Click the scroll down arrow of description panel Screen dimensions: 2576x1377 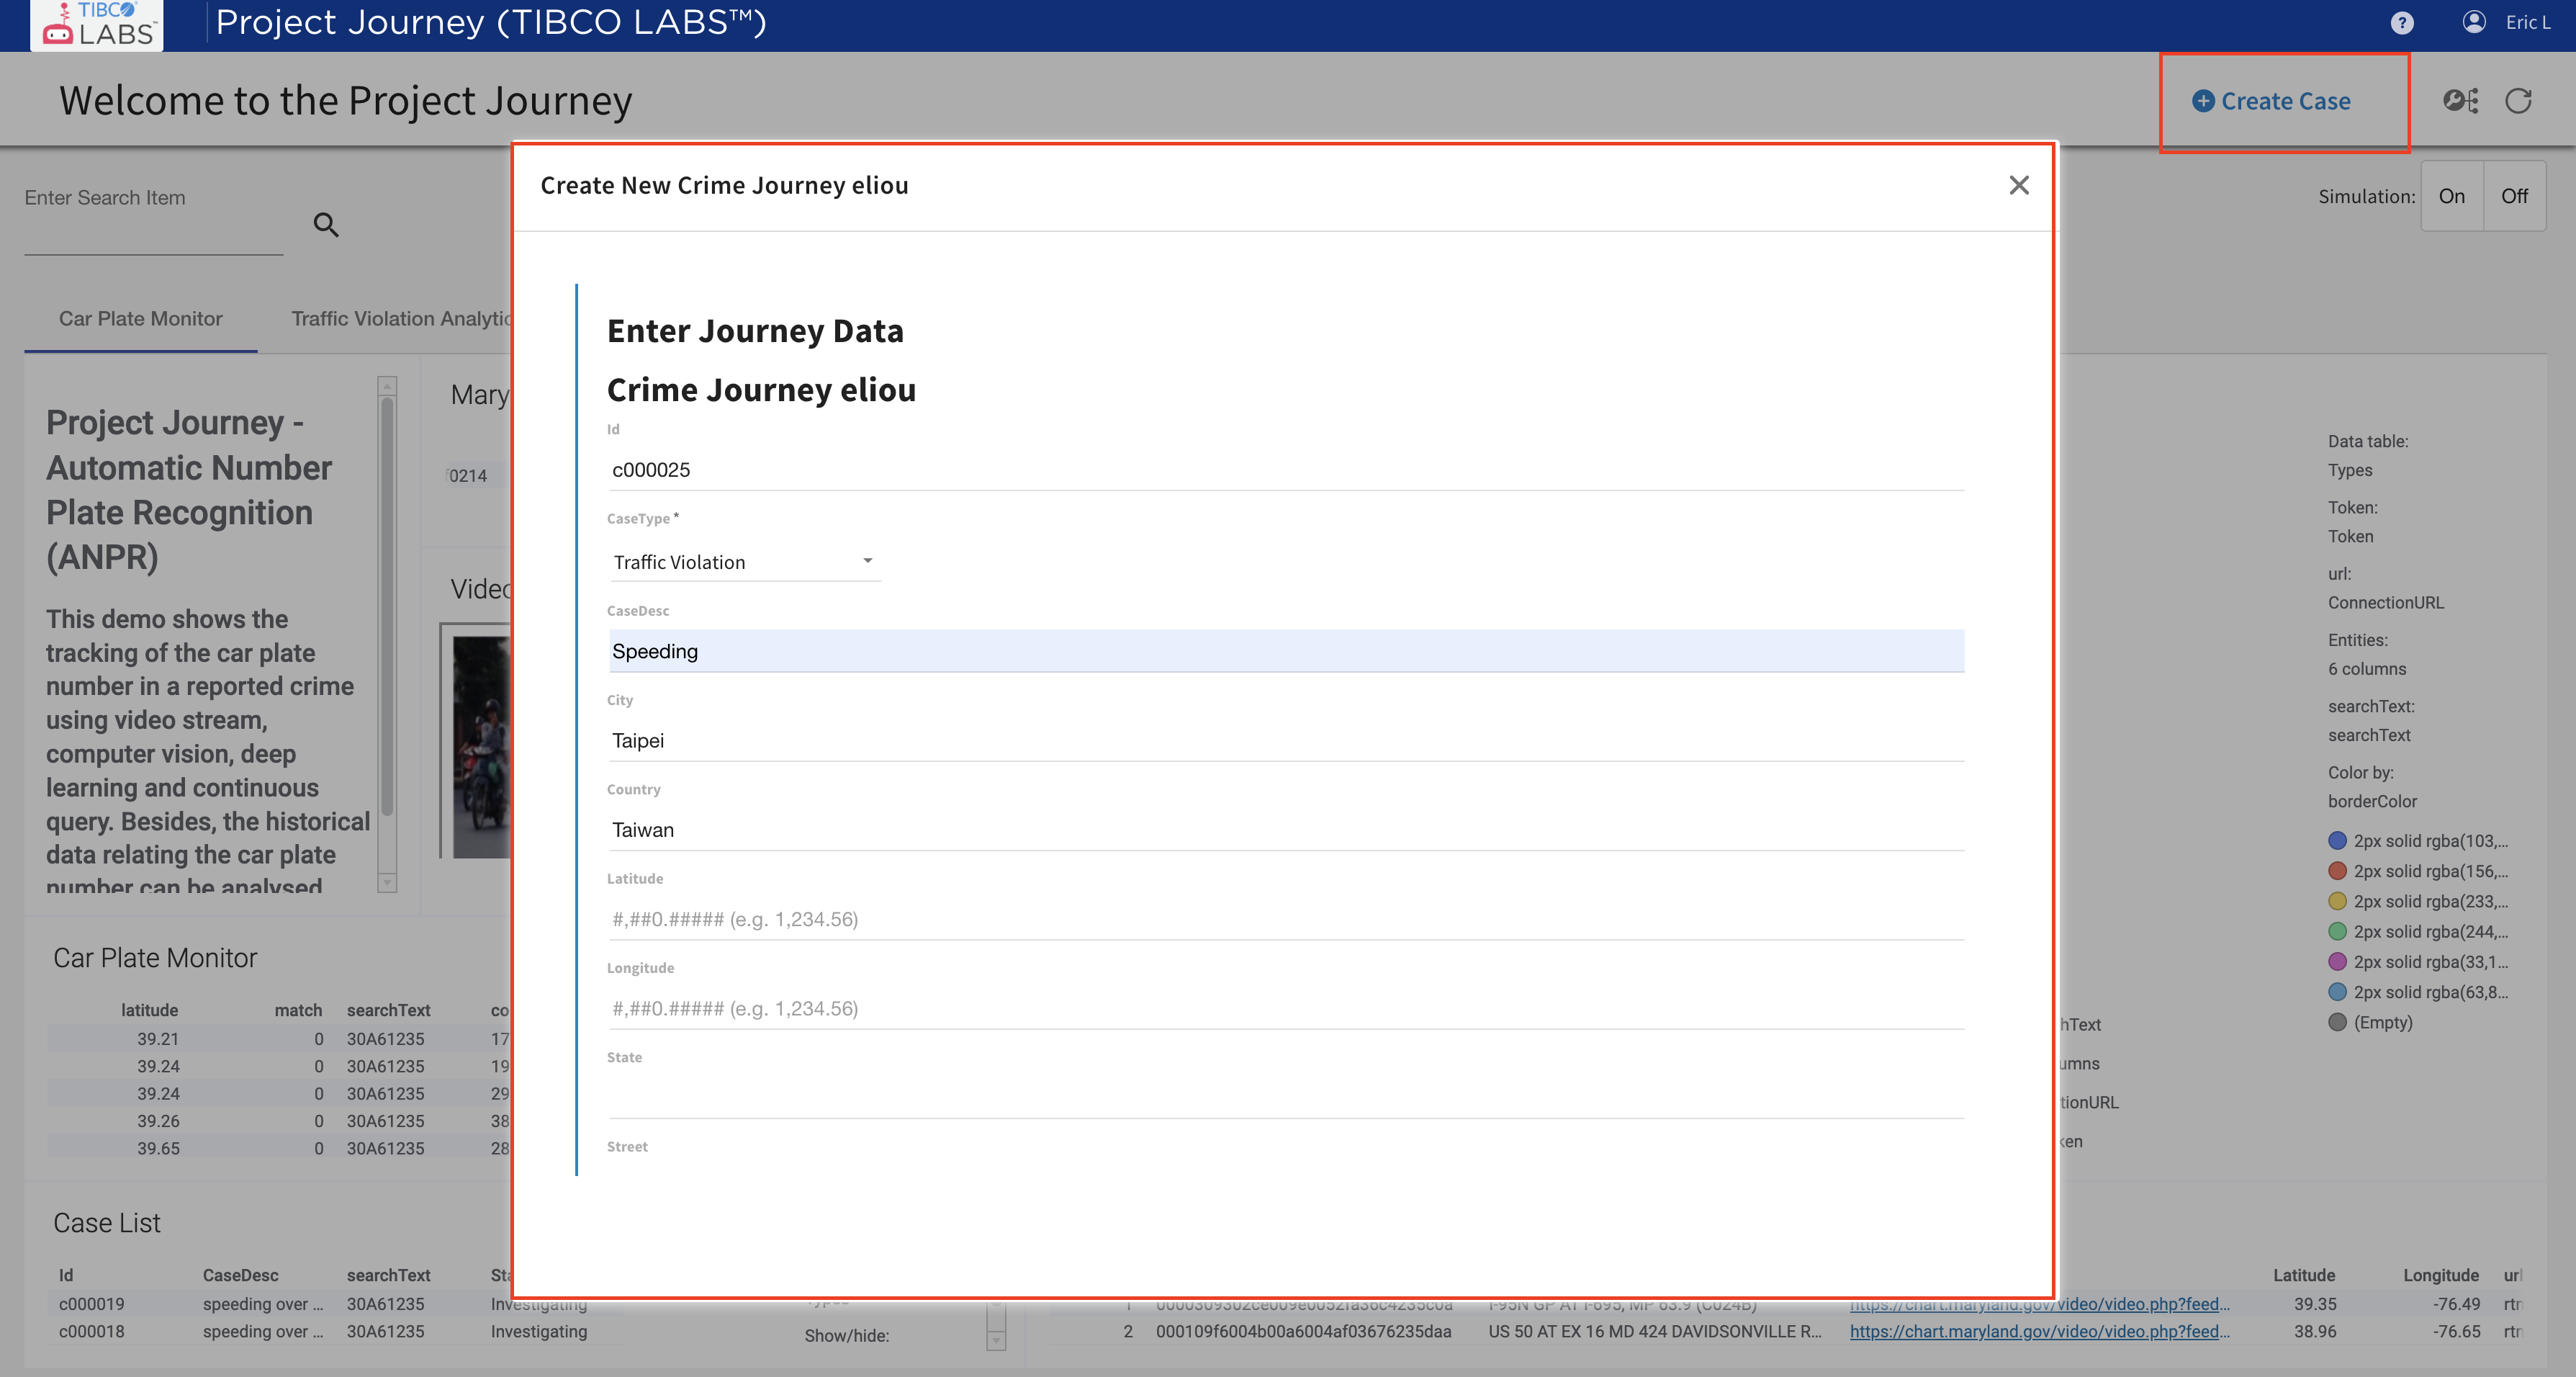[387, 882]
